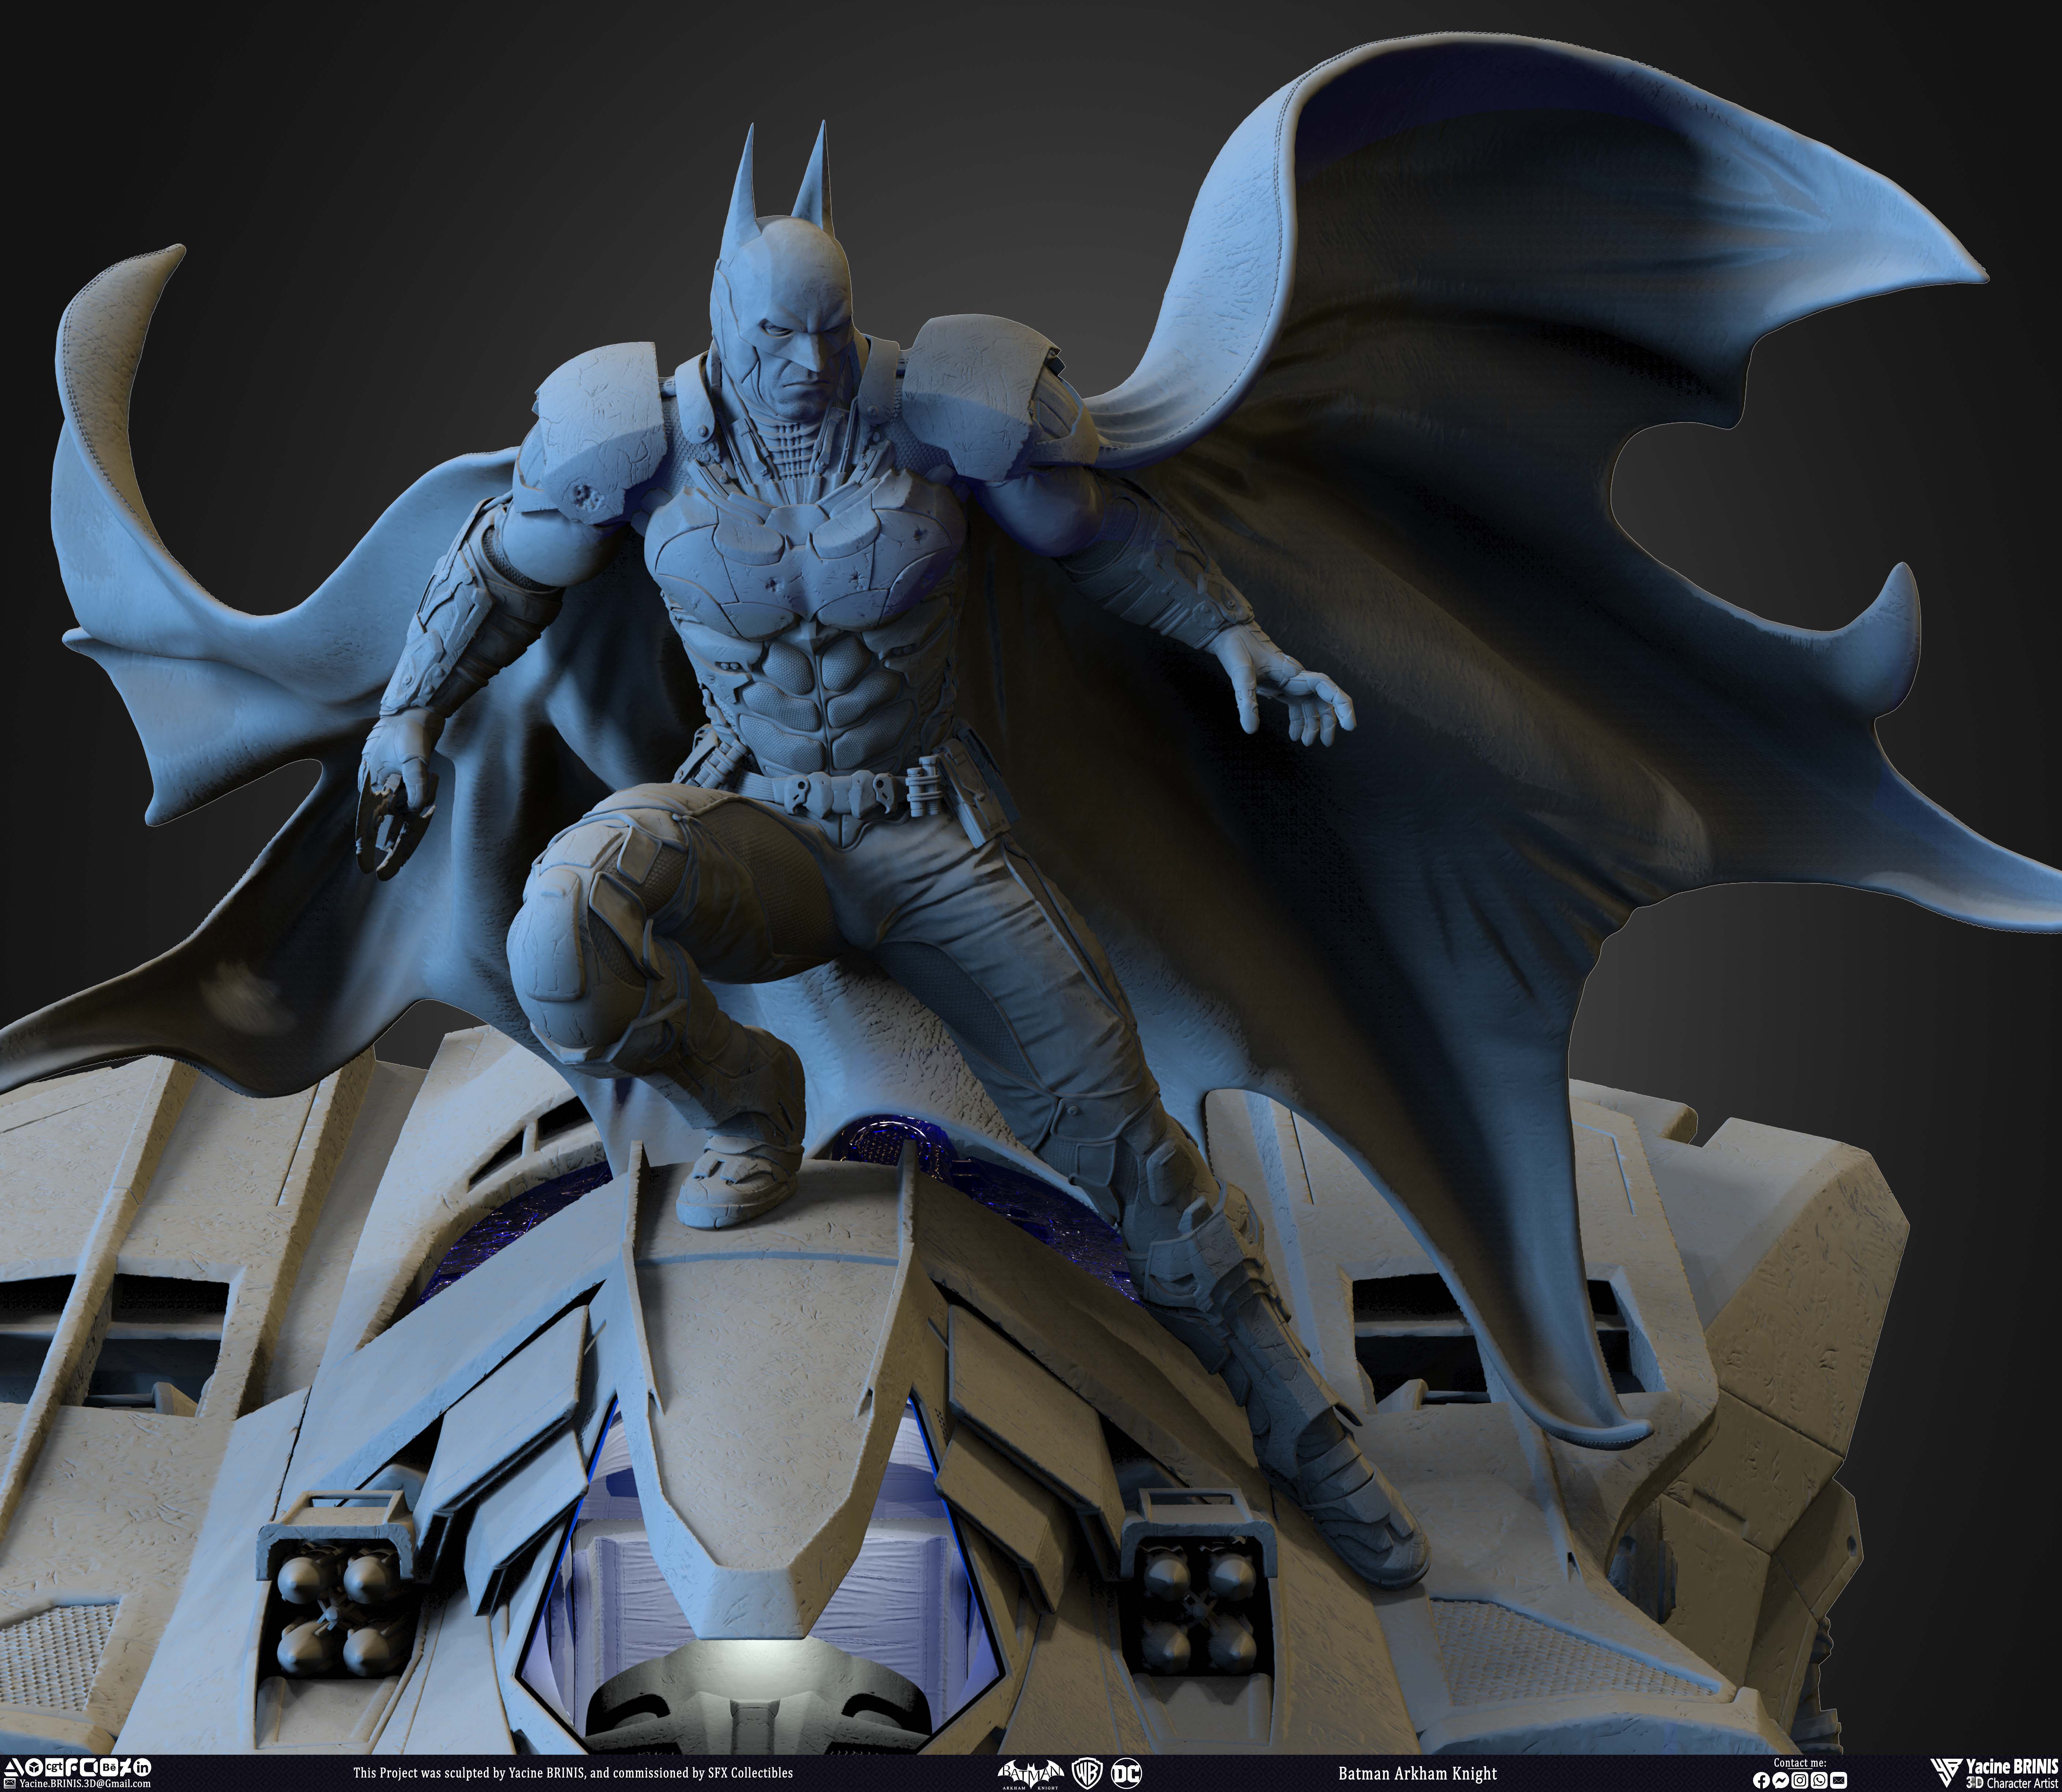Image resolution: width=2062 pixels, height=1792 pixels.
Task: Open the CGTrader icon
Action: [54, 1768]
